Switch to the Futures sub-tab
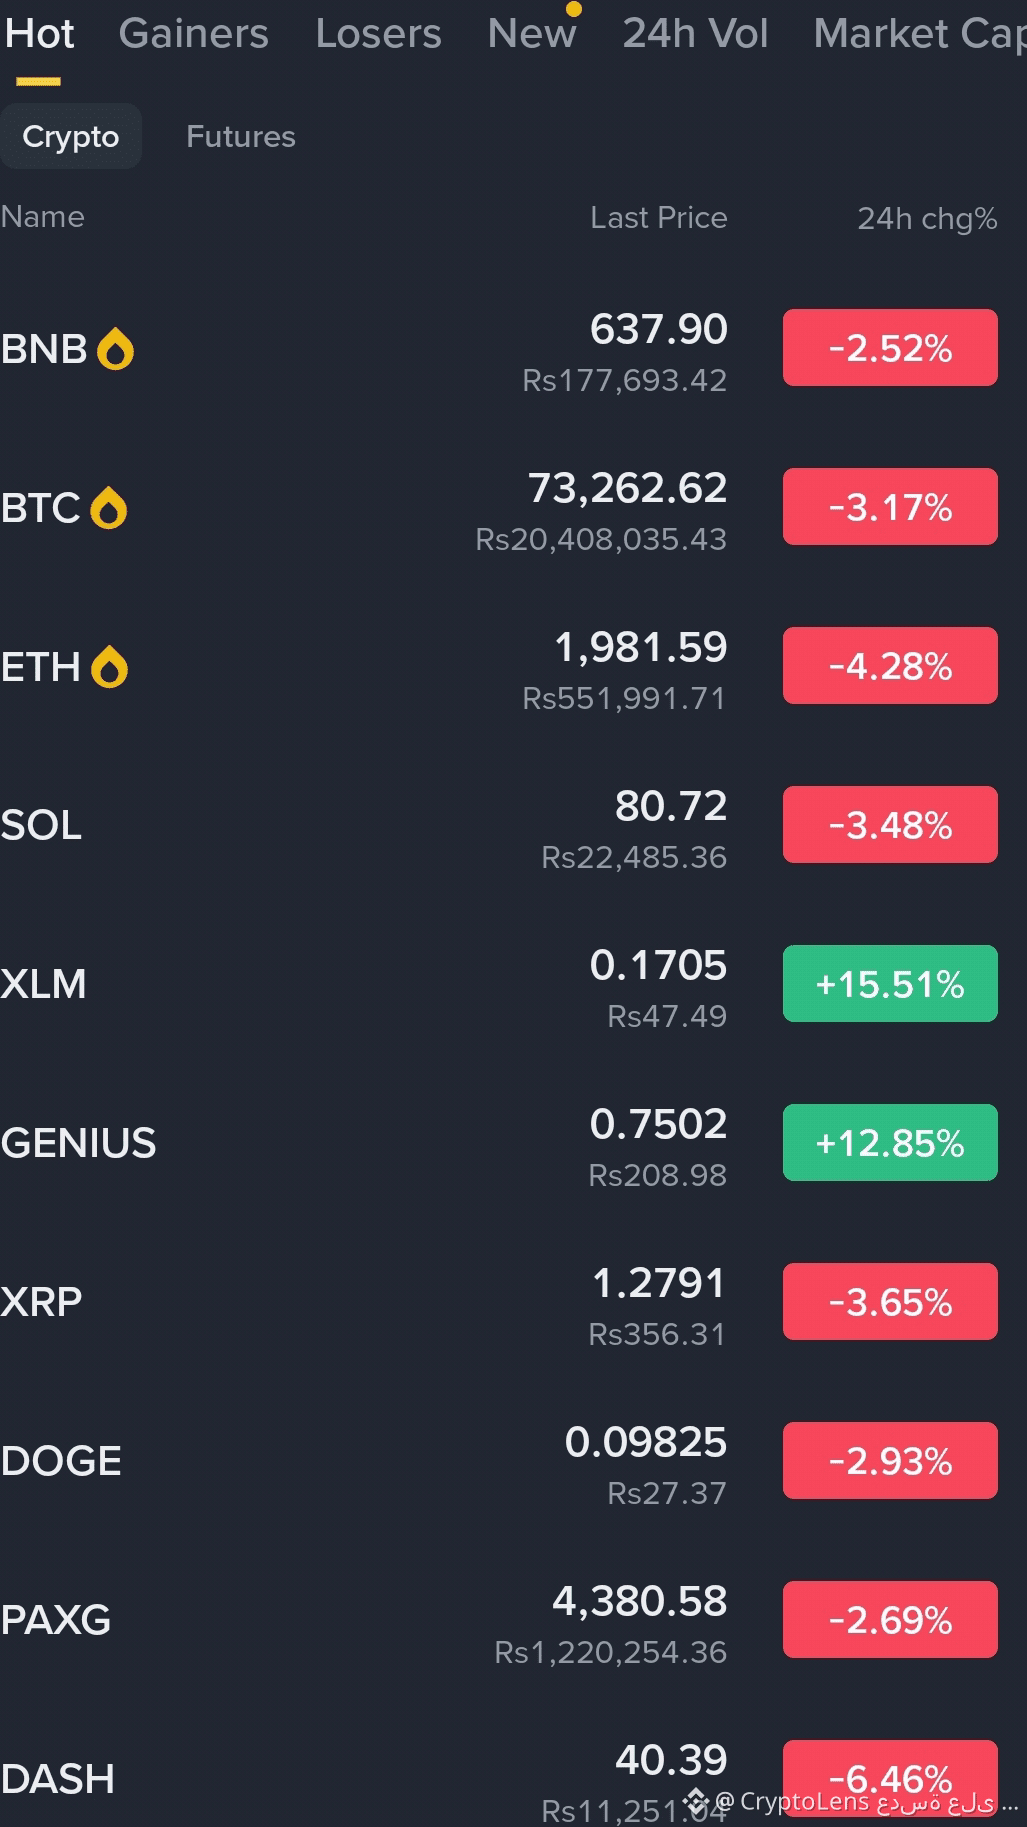This screenshot has height=1827, width=1027. point(241,136)
